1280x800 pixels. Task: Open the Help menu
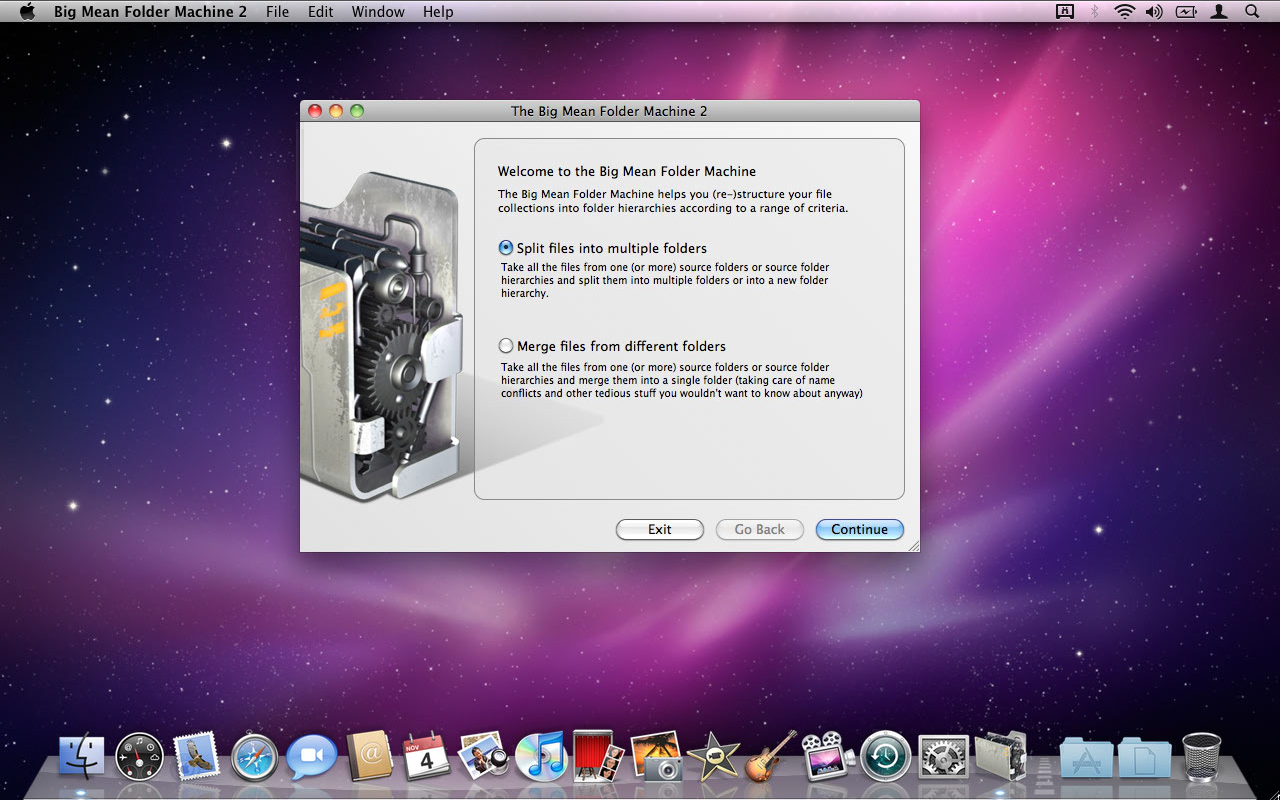438,12
